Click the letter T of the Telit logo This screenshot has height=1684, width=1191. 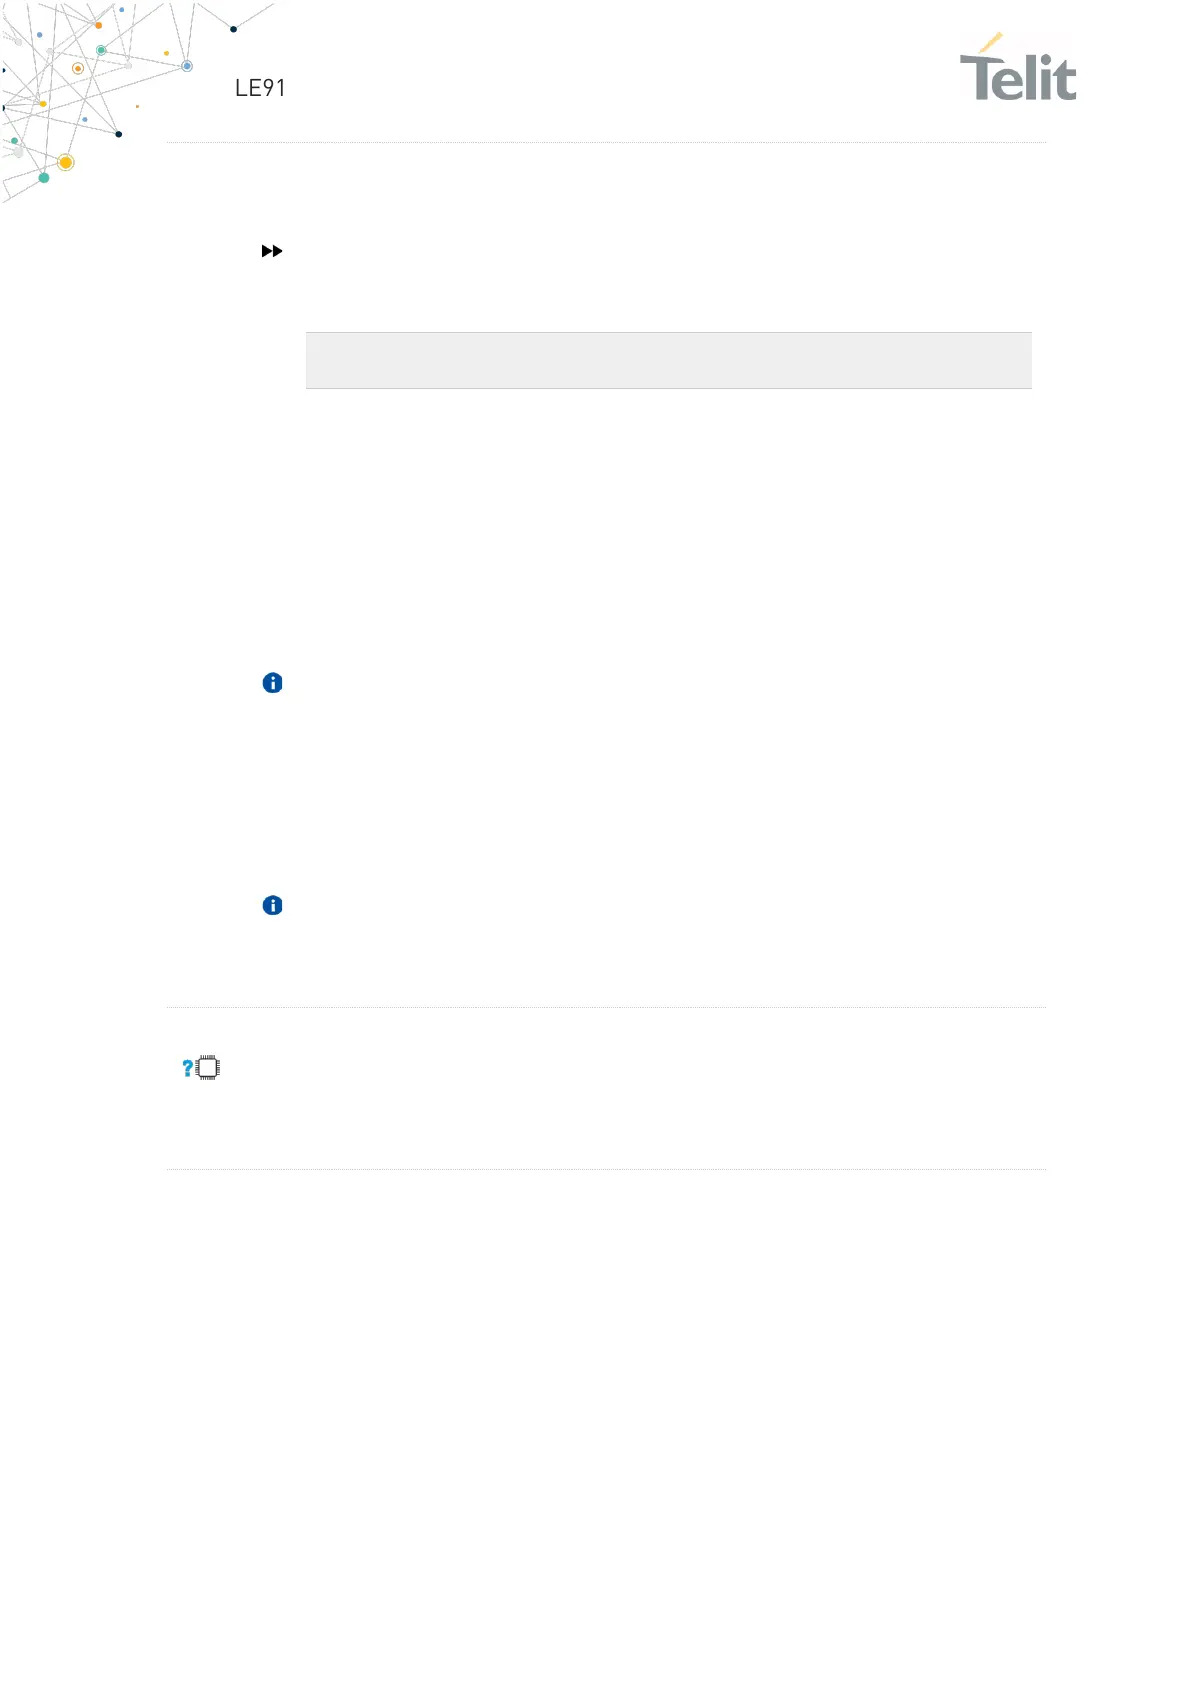[980, 76]
